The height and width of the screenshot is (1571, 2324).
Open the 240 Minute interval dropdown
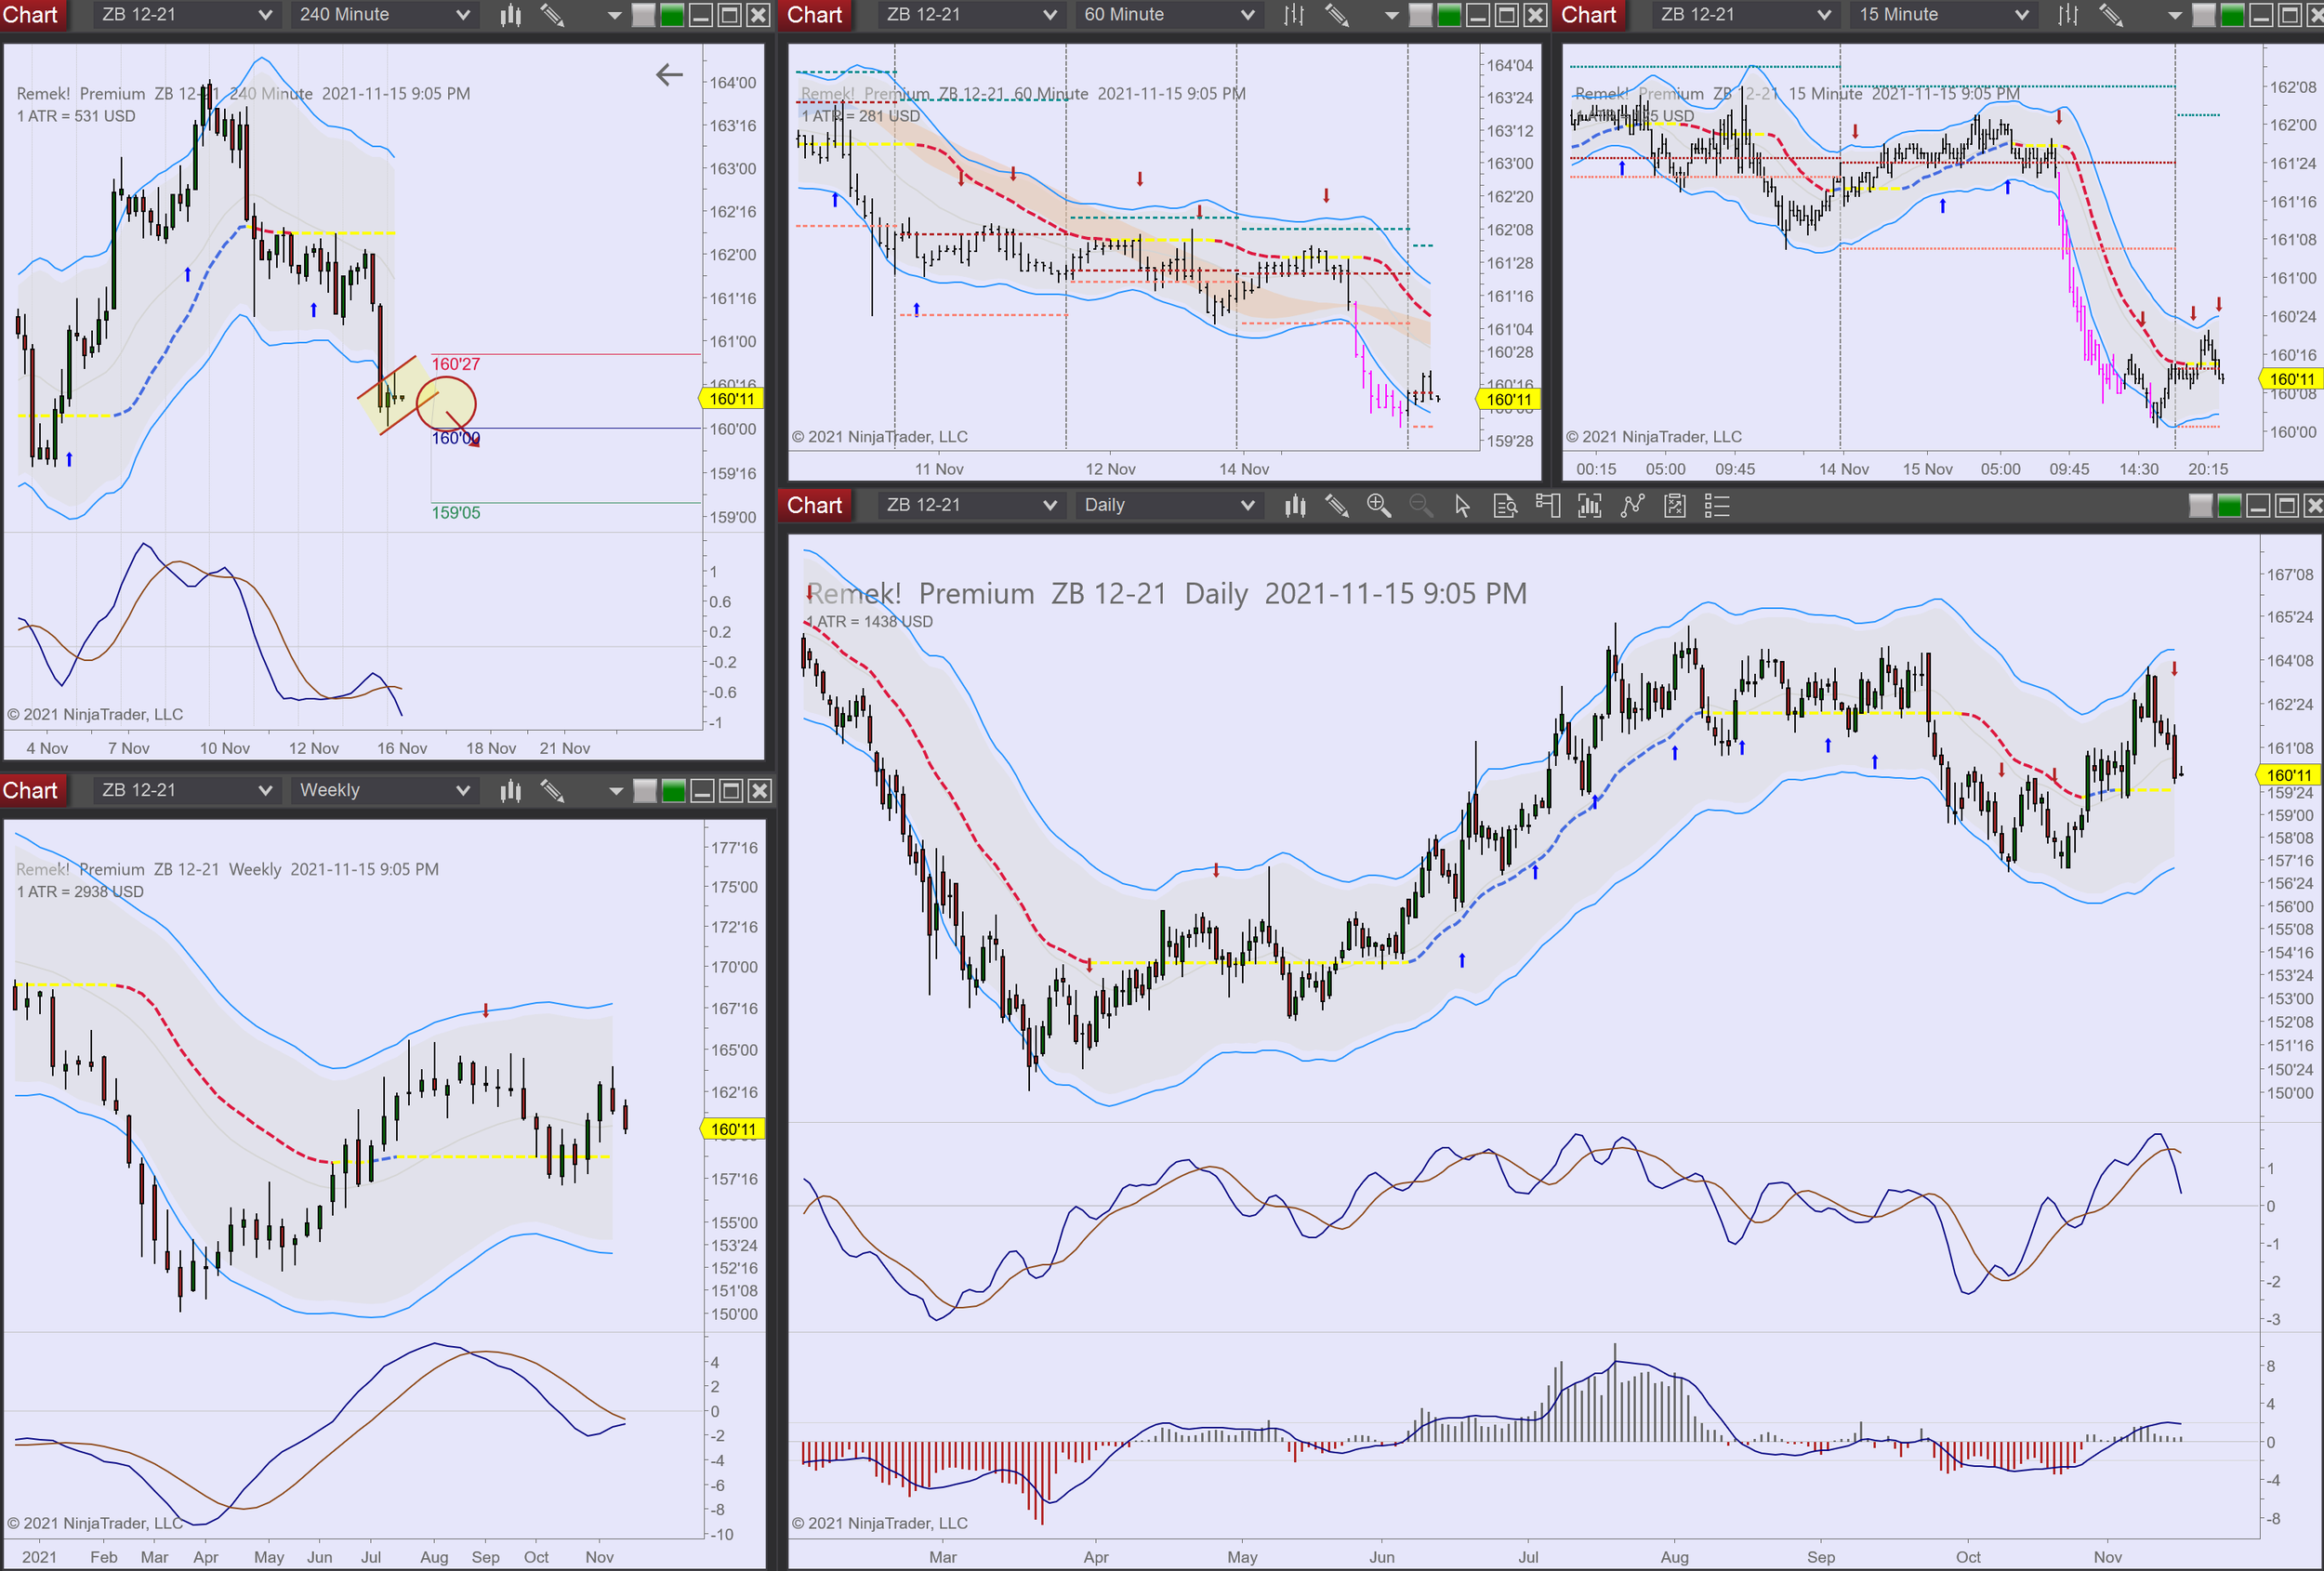pos(383,15)
